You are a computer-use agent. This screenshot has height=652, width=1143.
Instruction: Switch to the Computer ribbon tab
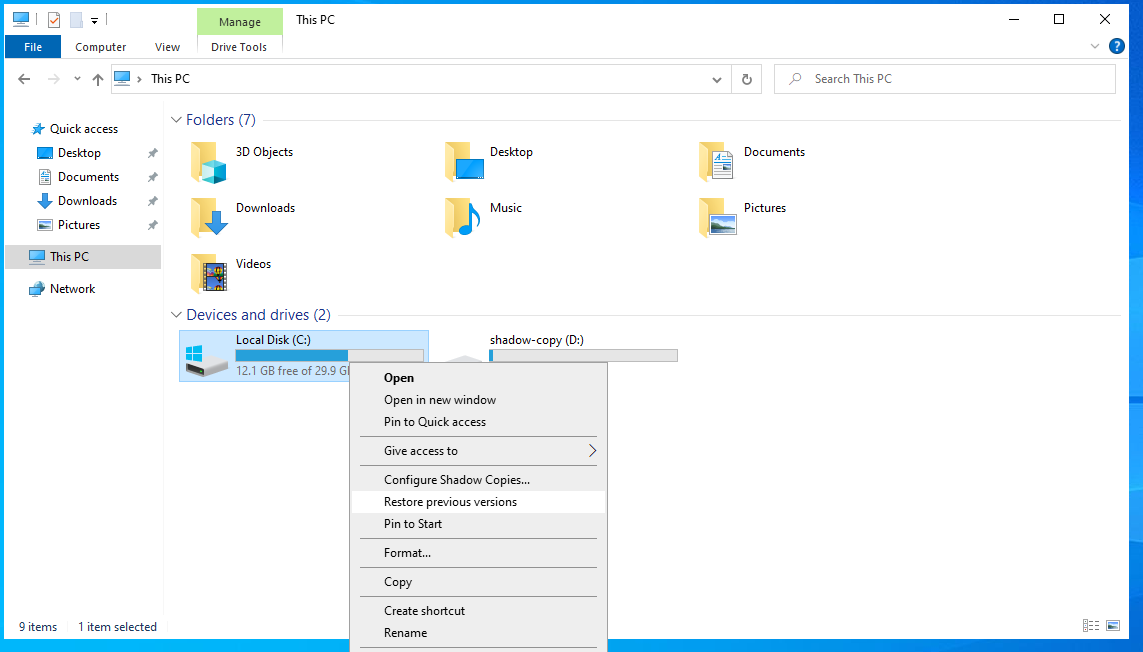101,47
